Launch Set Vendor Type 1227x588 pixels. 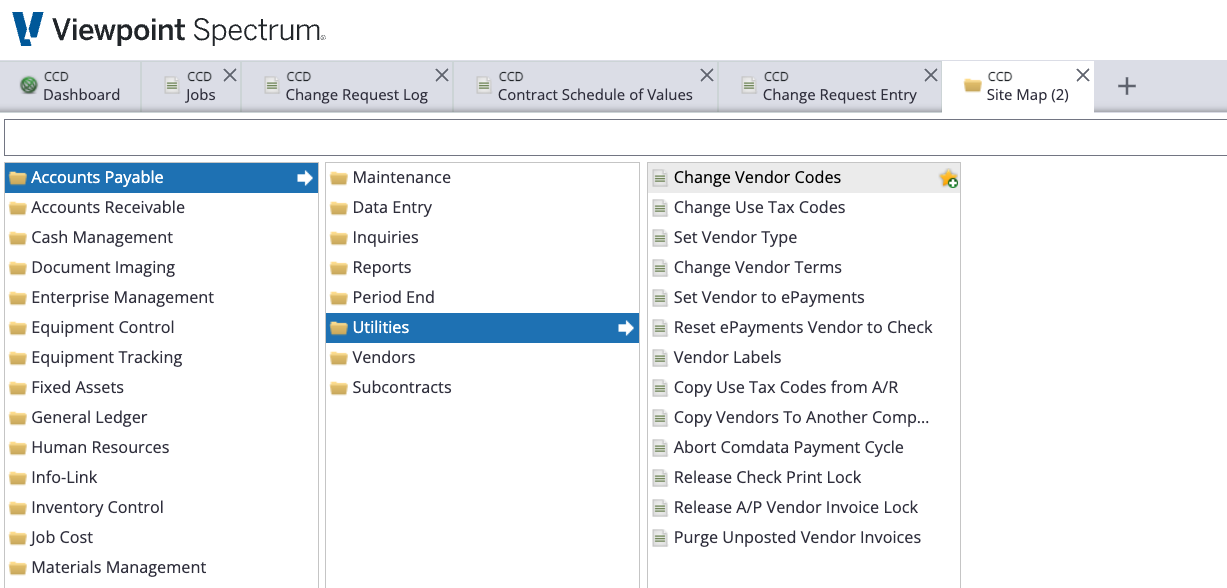(x=804, y=238)
